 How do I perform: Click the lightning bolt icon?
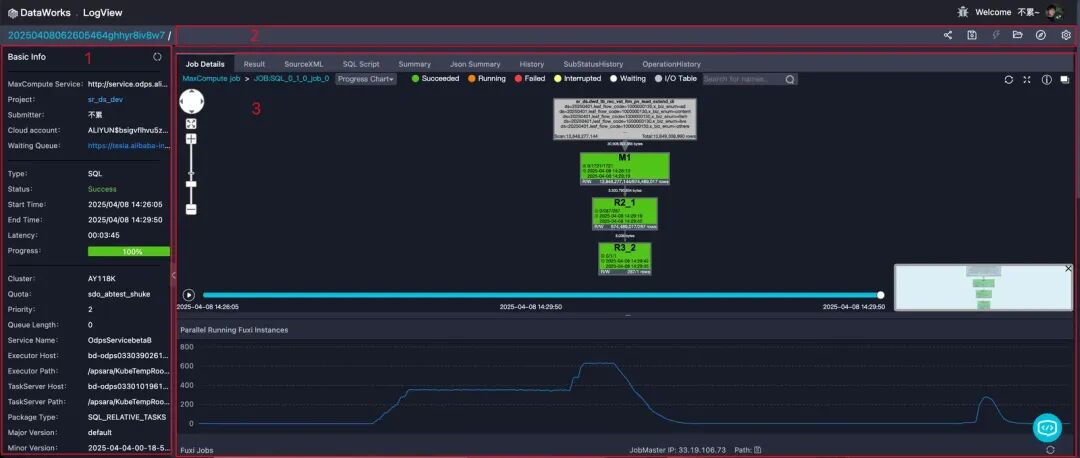pos(995,35)
